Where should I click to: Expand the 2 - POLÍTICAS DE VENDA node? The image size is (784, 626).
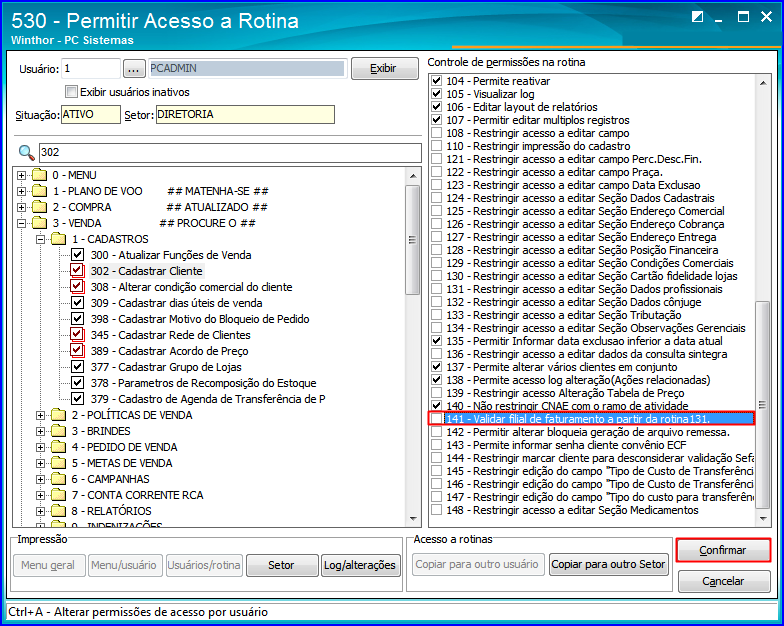pyautogui.click(x=40, y=416)
